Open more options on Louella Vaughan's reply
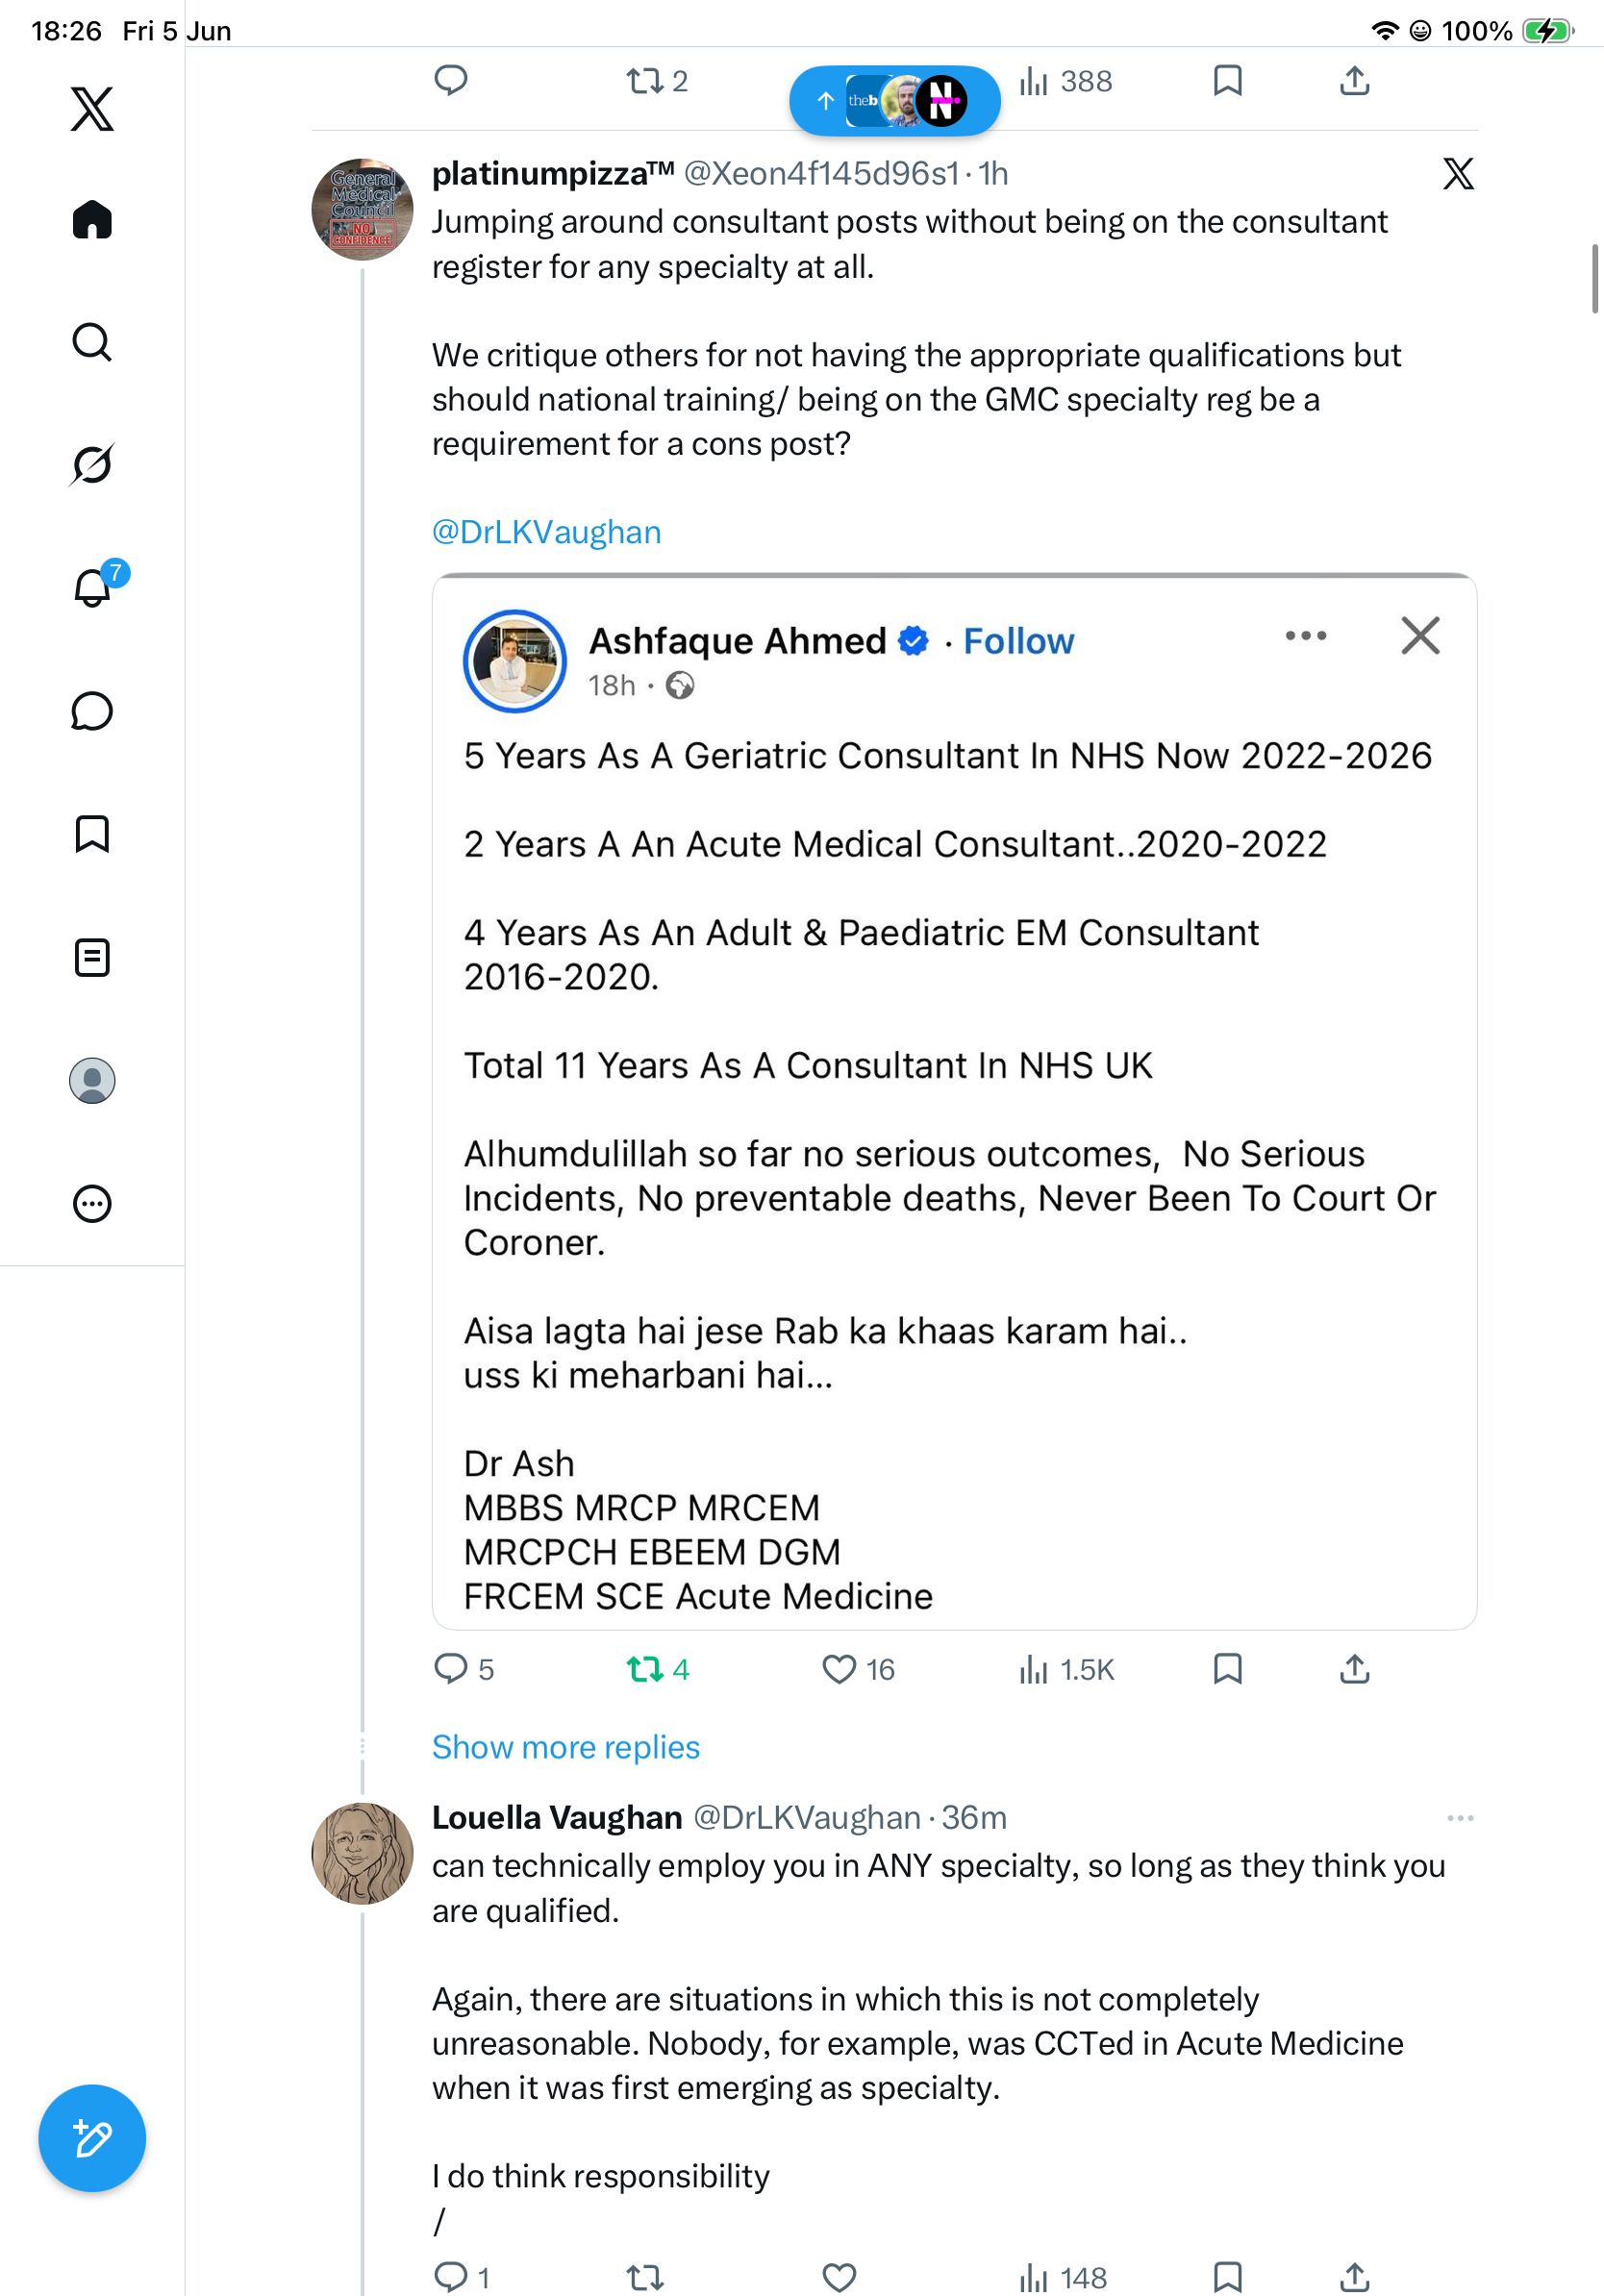The height and width of the screenshot is (2296, 1604). [x=1460, y=1818]
